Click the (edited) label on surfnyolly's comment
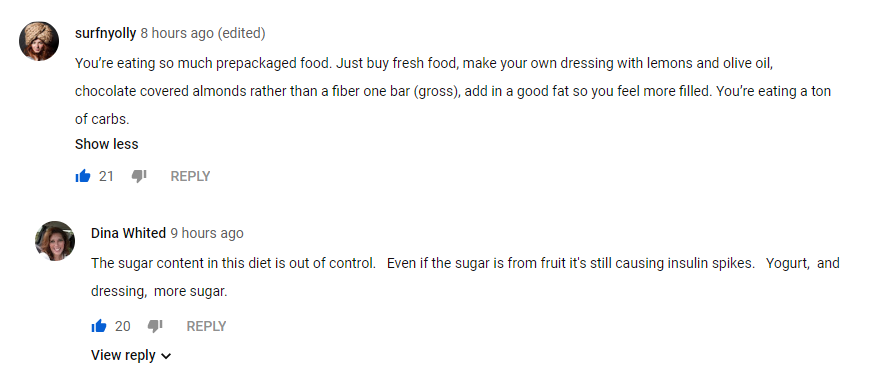 [x=242, y=34]
